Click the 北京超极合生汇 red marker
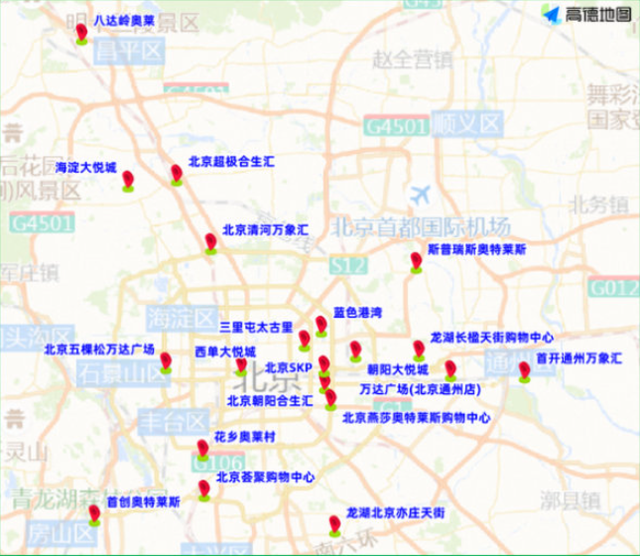Image resolution: width=640 pixels, height=556 pixels. pyautogui.click(x=177, y=175)
